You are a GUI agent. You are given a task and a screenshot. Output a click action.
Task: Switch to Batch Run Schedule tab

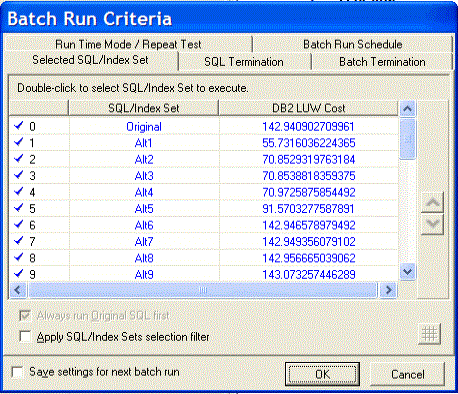click(353, 44)
